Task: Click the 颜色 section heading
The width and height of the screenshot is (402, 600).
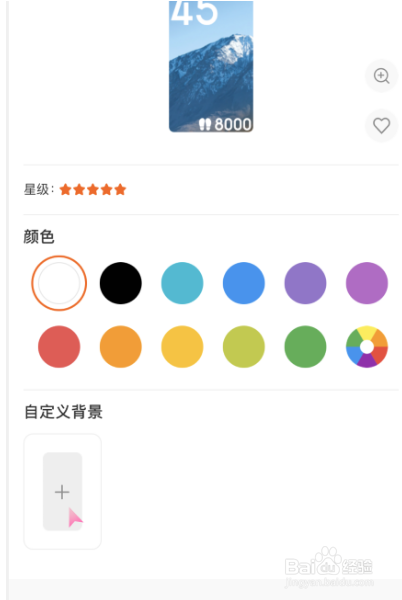Action: tap(39, 236)
